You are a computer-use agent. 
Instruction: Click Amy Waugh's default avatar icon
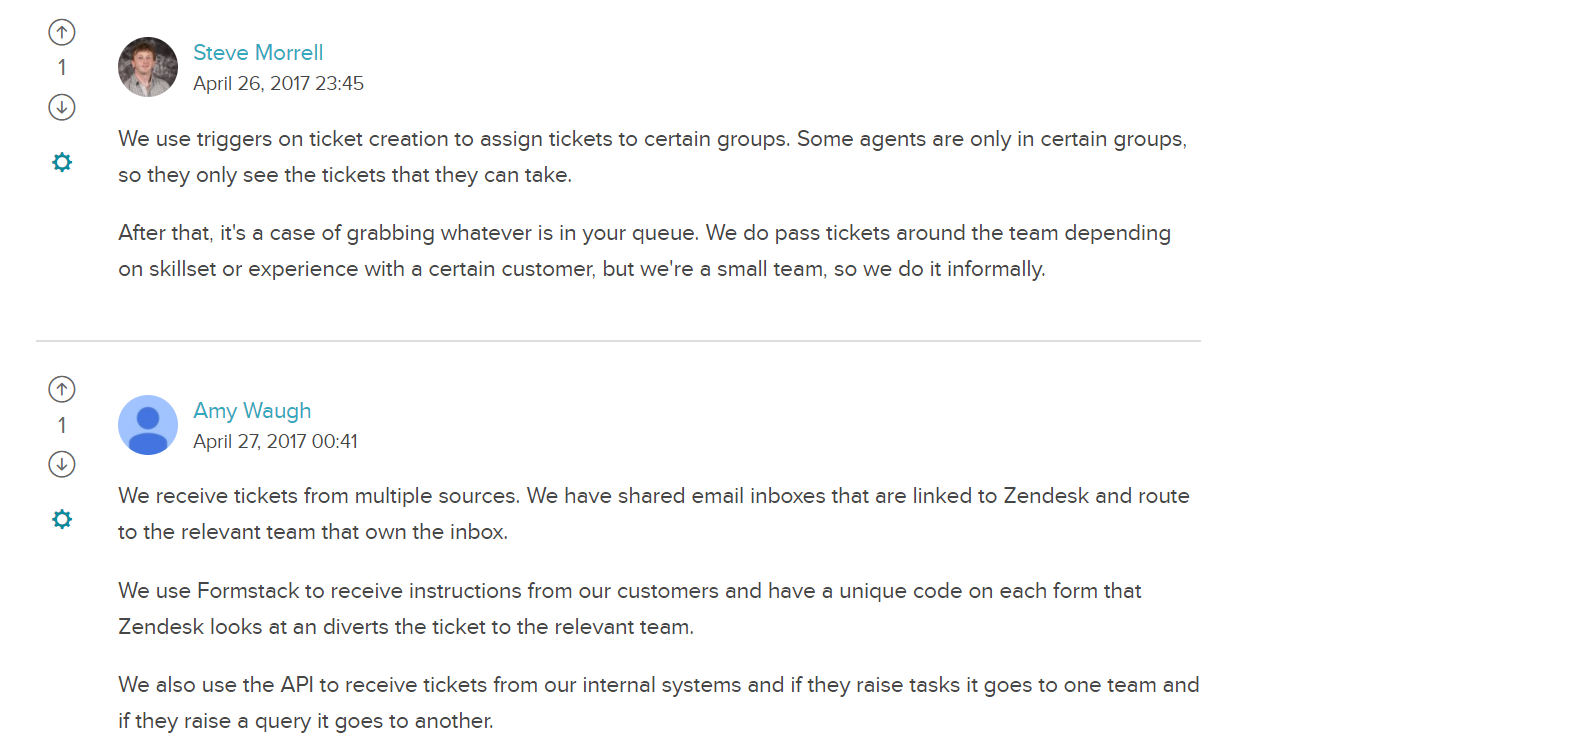click(x=148, y=425)
